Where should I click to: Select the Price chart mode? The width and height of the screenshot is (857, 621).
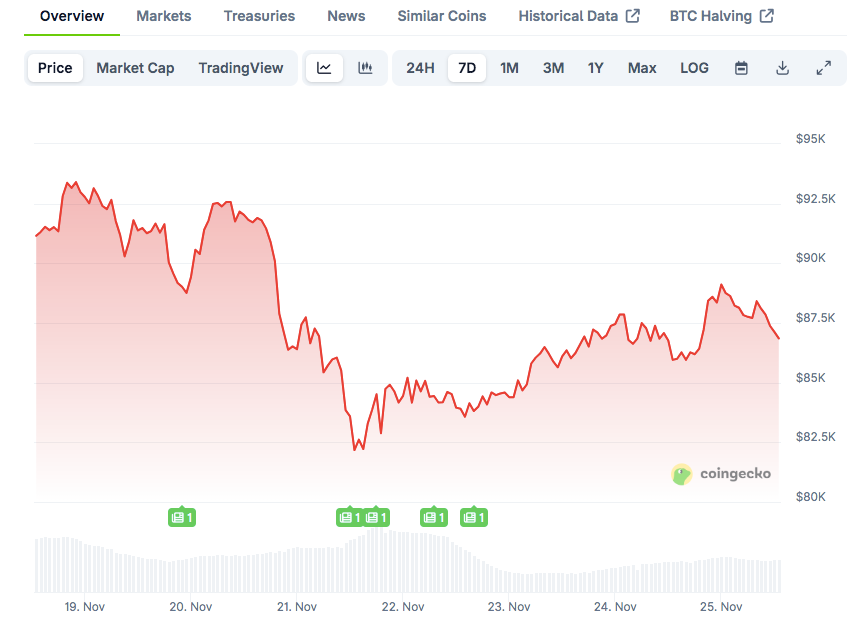tap(55, 68)
